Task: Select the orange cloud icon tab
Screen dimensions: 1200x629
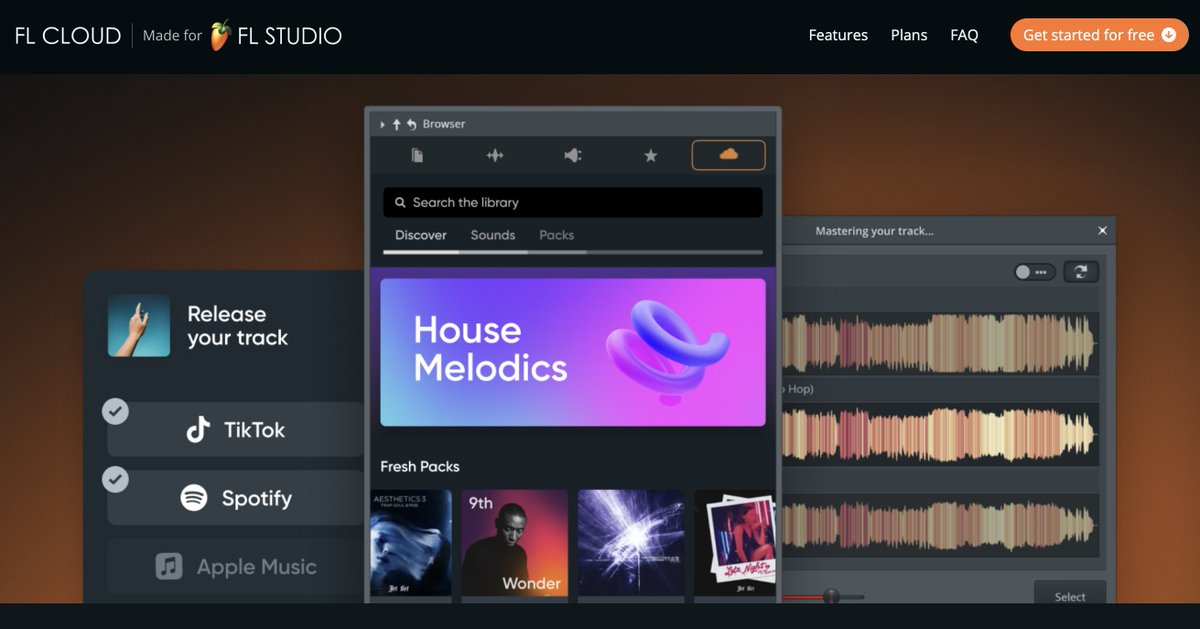Action: (729, 155)
